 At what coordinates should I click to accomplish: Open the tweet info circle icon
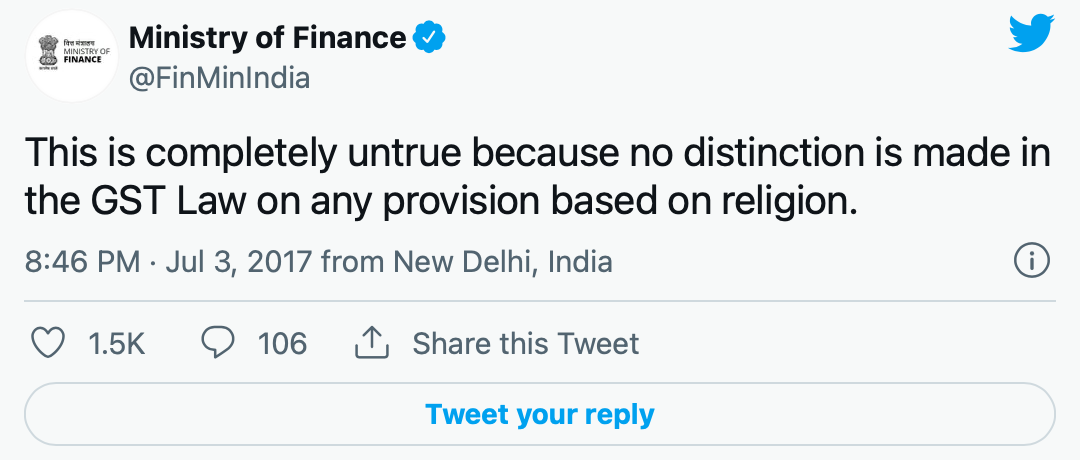(x=1030, y=262)
